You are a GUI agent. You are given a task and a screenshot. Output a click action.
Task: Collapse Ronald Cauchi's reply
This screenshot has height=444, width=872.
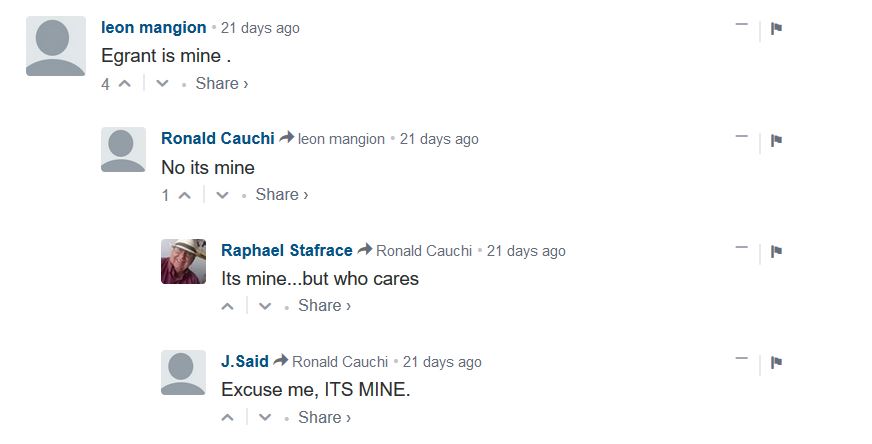tap(741, 136)
